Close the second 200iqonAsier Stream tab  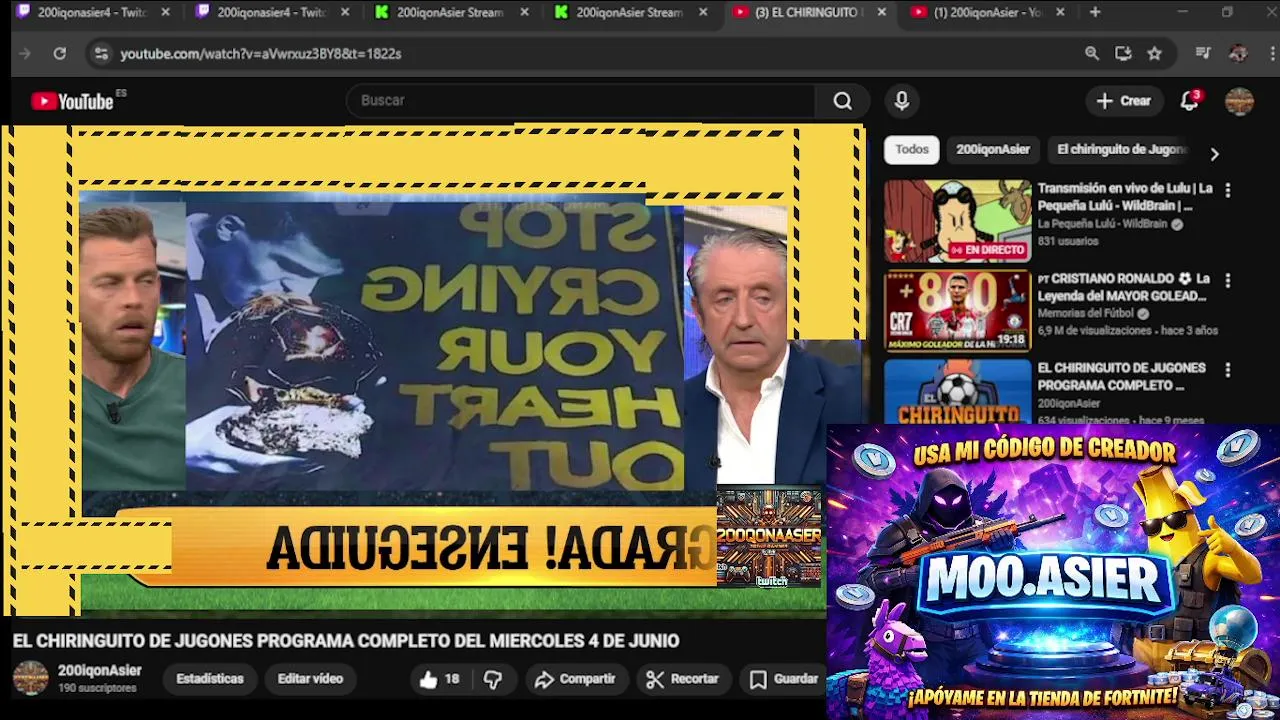pyautogui.click(x=703, y=12)
